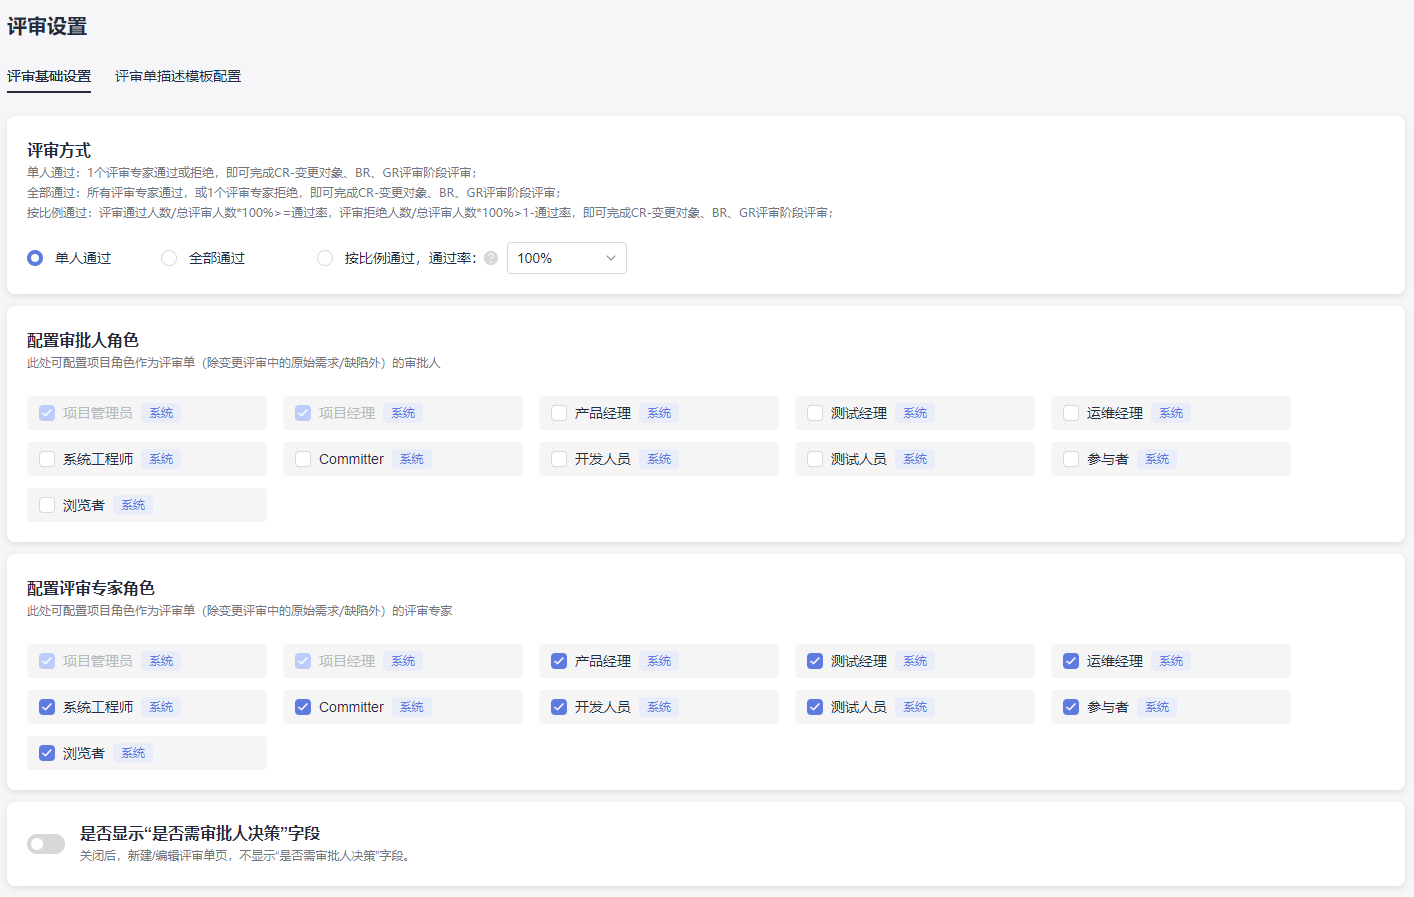Enable 运维经理 as approver role
1414x897 pixels.
(x=1071, y=413)
